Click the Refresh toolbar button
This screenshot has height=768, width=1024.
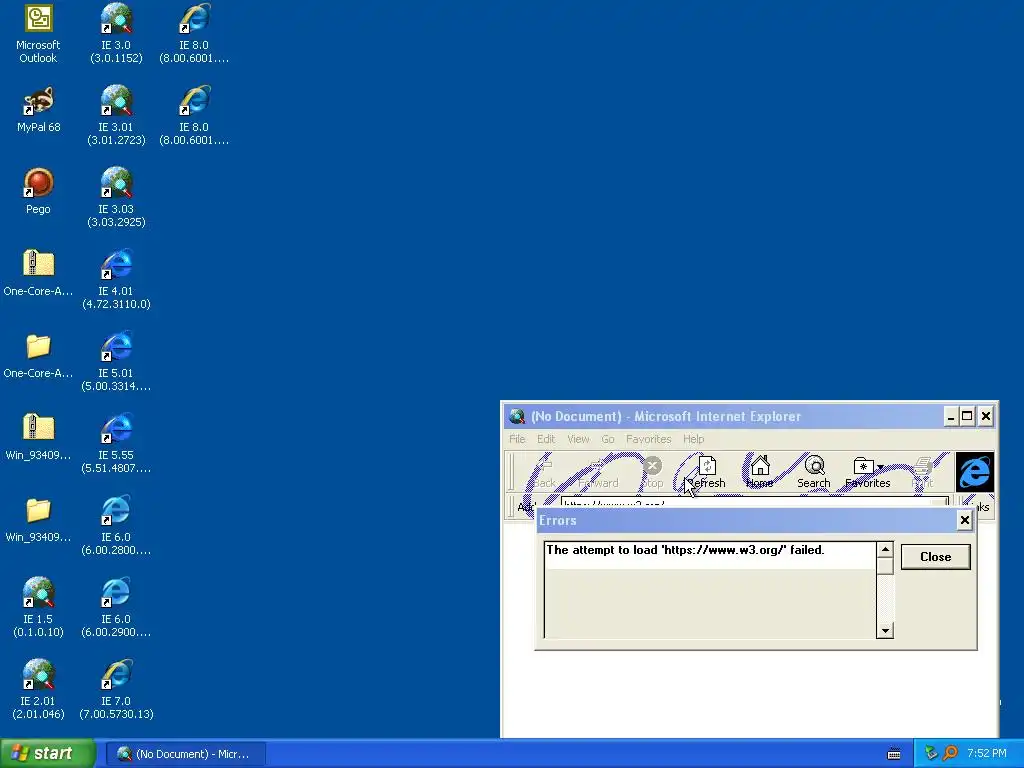[707, 473]
